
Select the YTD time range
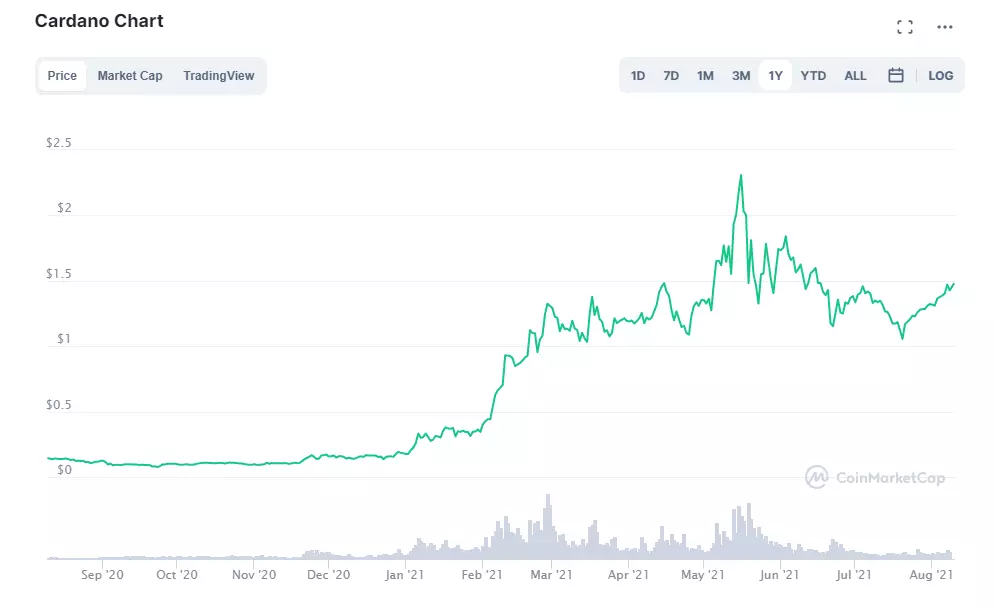pyautogui.click(x=813, y=74)
